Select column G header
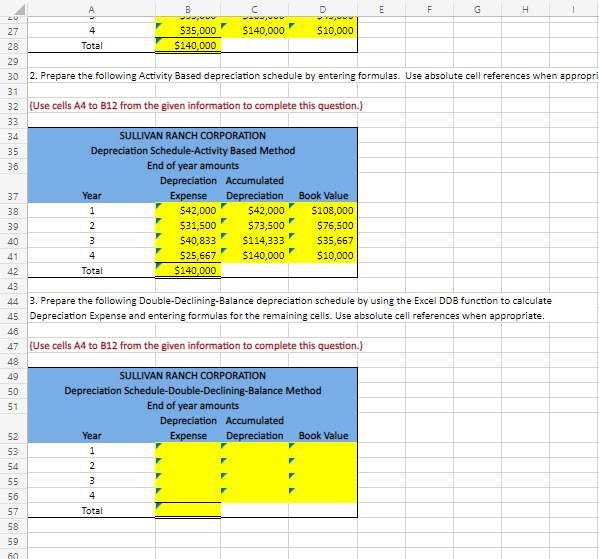The image size is (599, 559). pos(477,9)
